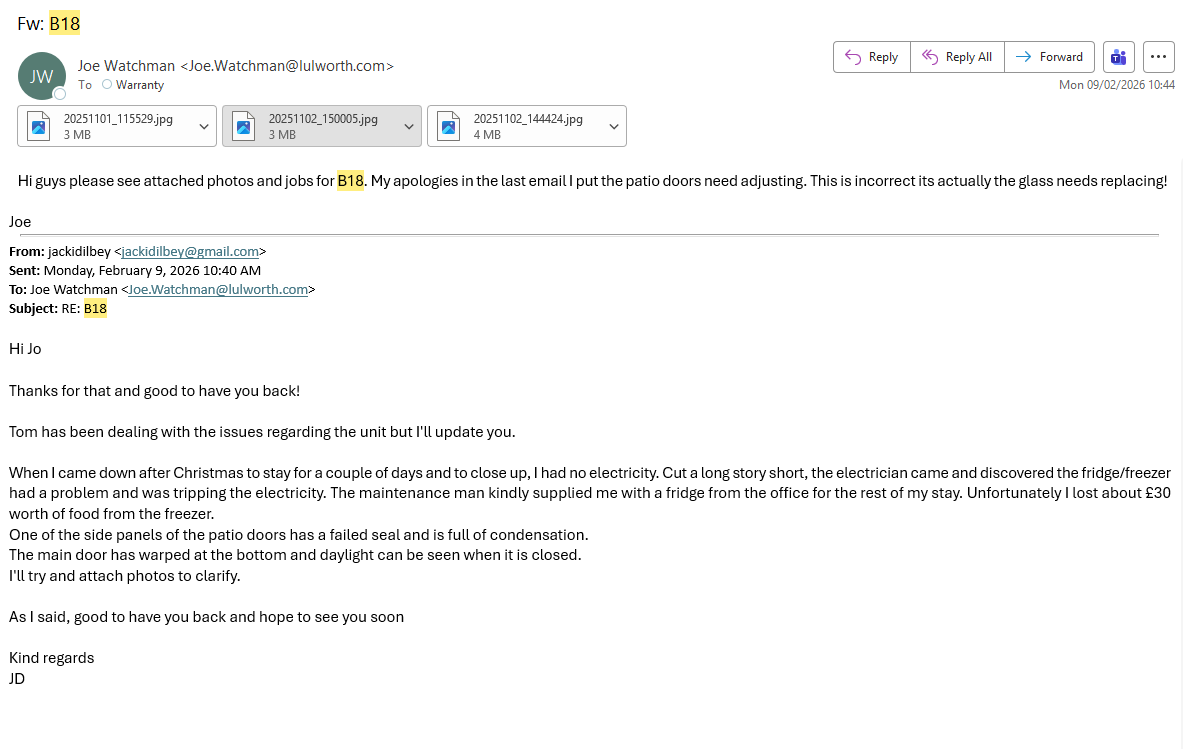1183x749 pixels.
Task: Click the presence status circle beside Warranty
Action: 107,85
